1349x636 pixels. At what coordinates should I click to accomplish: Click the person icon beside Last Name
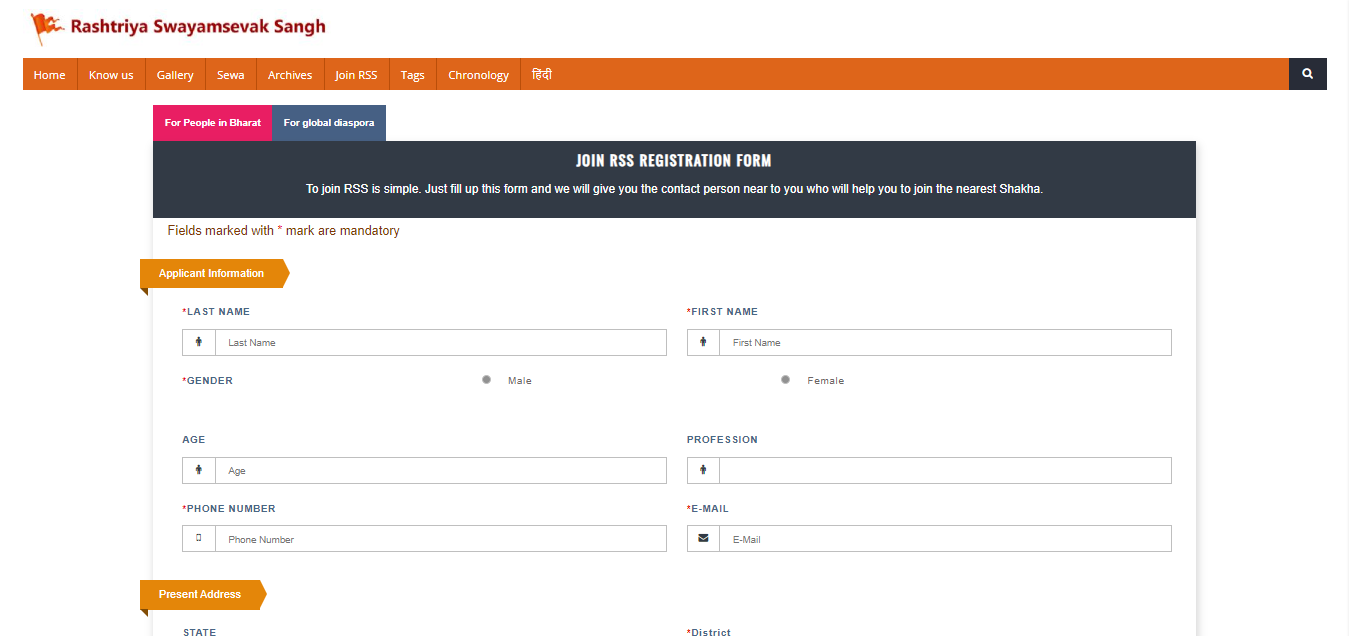pyautogui.click(x=199, y=342)
